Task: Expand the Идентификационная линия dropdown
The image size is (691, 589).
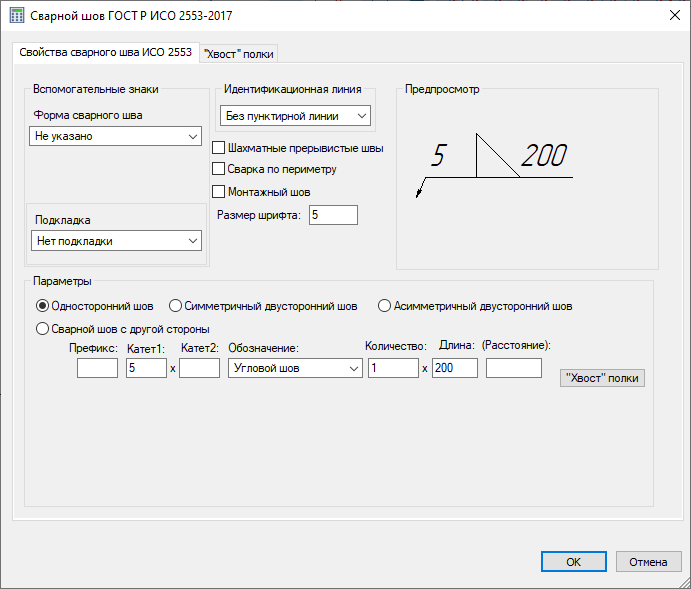Action: point(295,116)
